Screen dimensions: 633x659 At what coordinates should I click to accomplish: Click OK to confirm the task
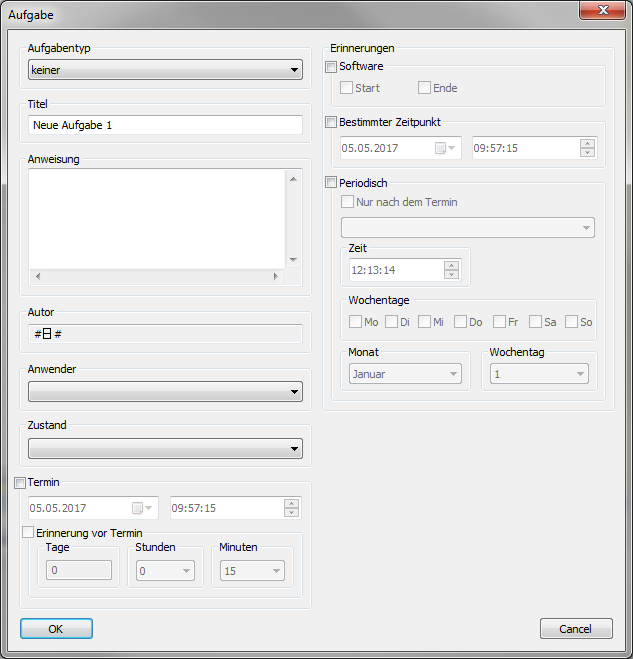click(x=56, y=628)
